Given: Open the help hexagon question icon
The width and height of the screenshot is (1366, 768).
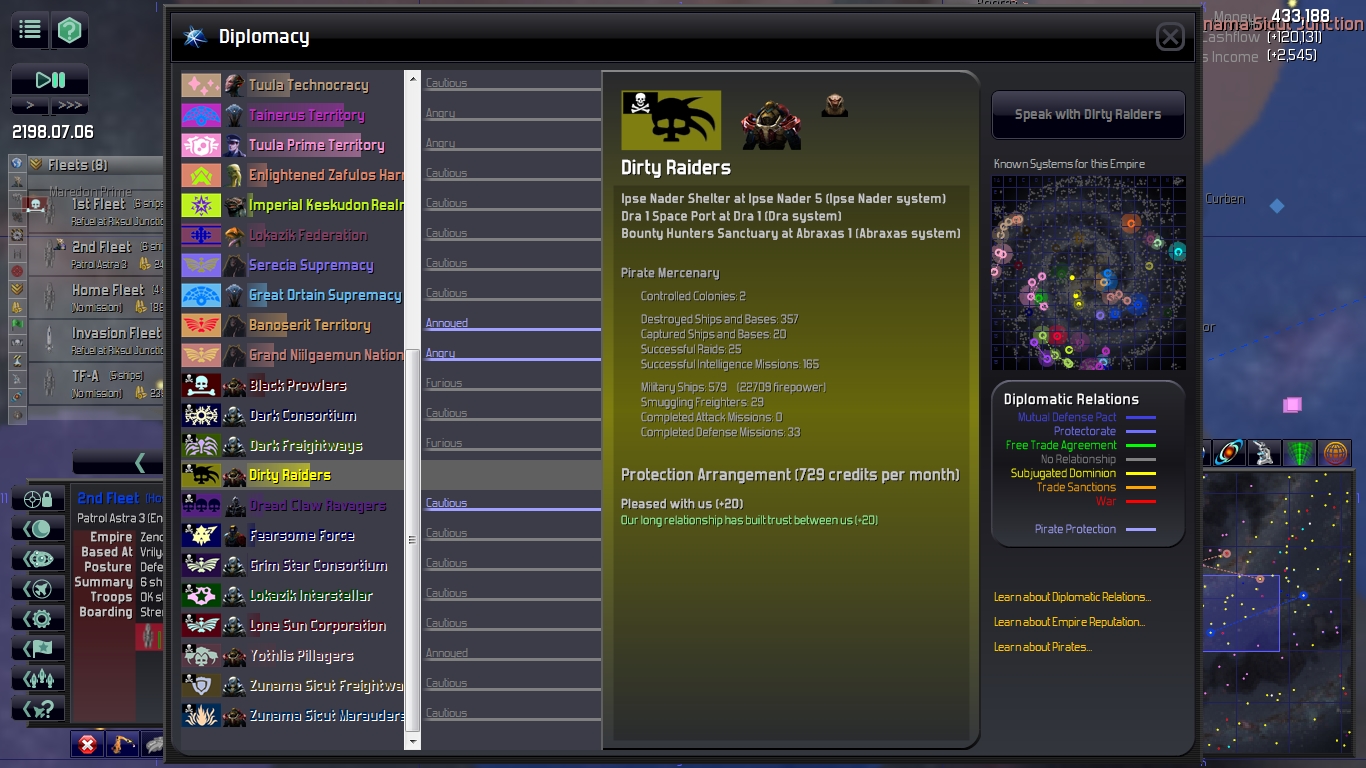Looking at the screenshot, I should pyautogui.click(x=69, y=31).
